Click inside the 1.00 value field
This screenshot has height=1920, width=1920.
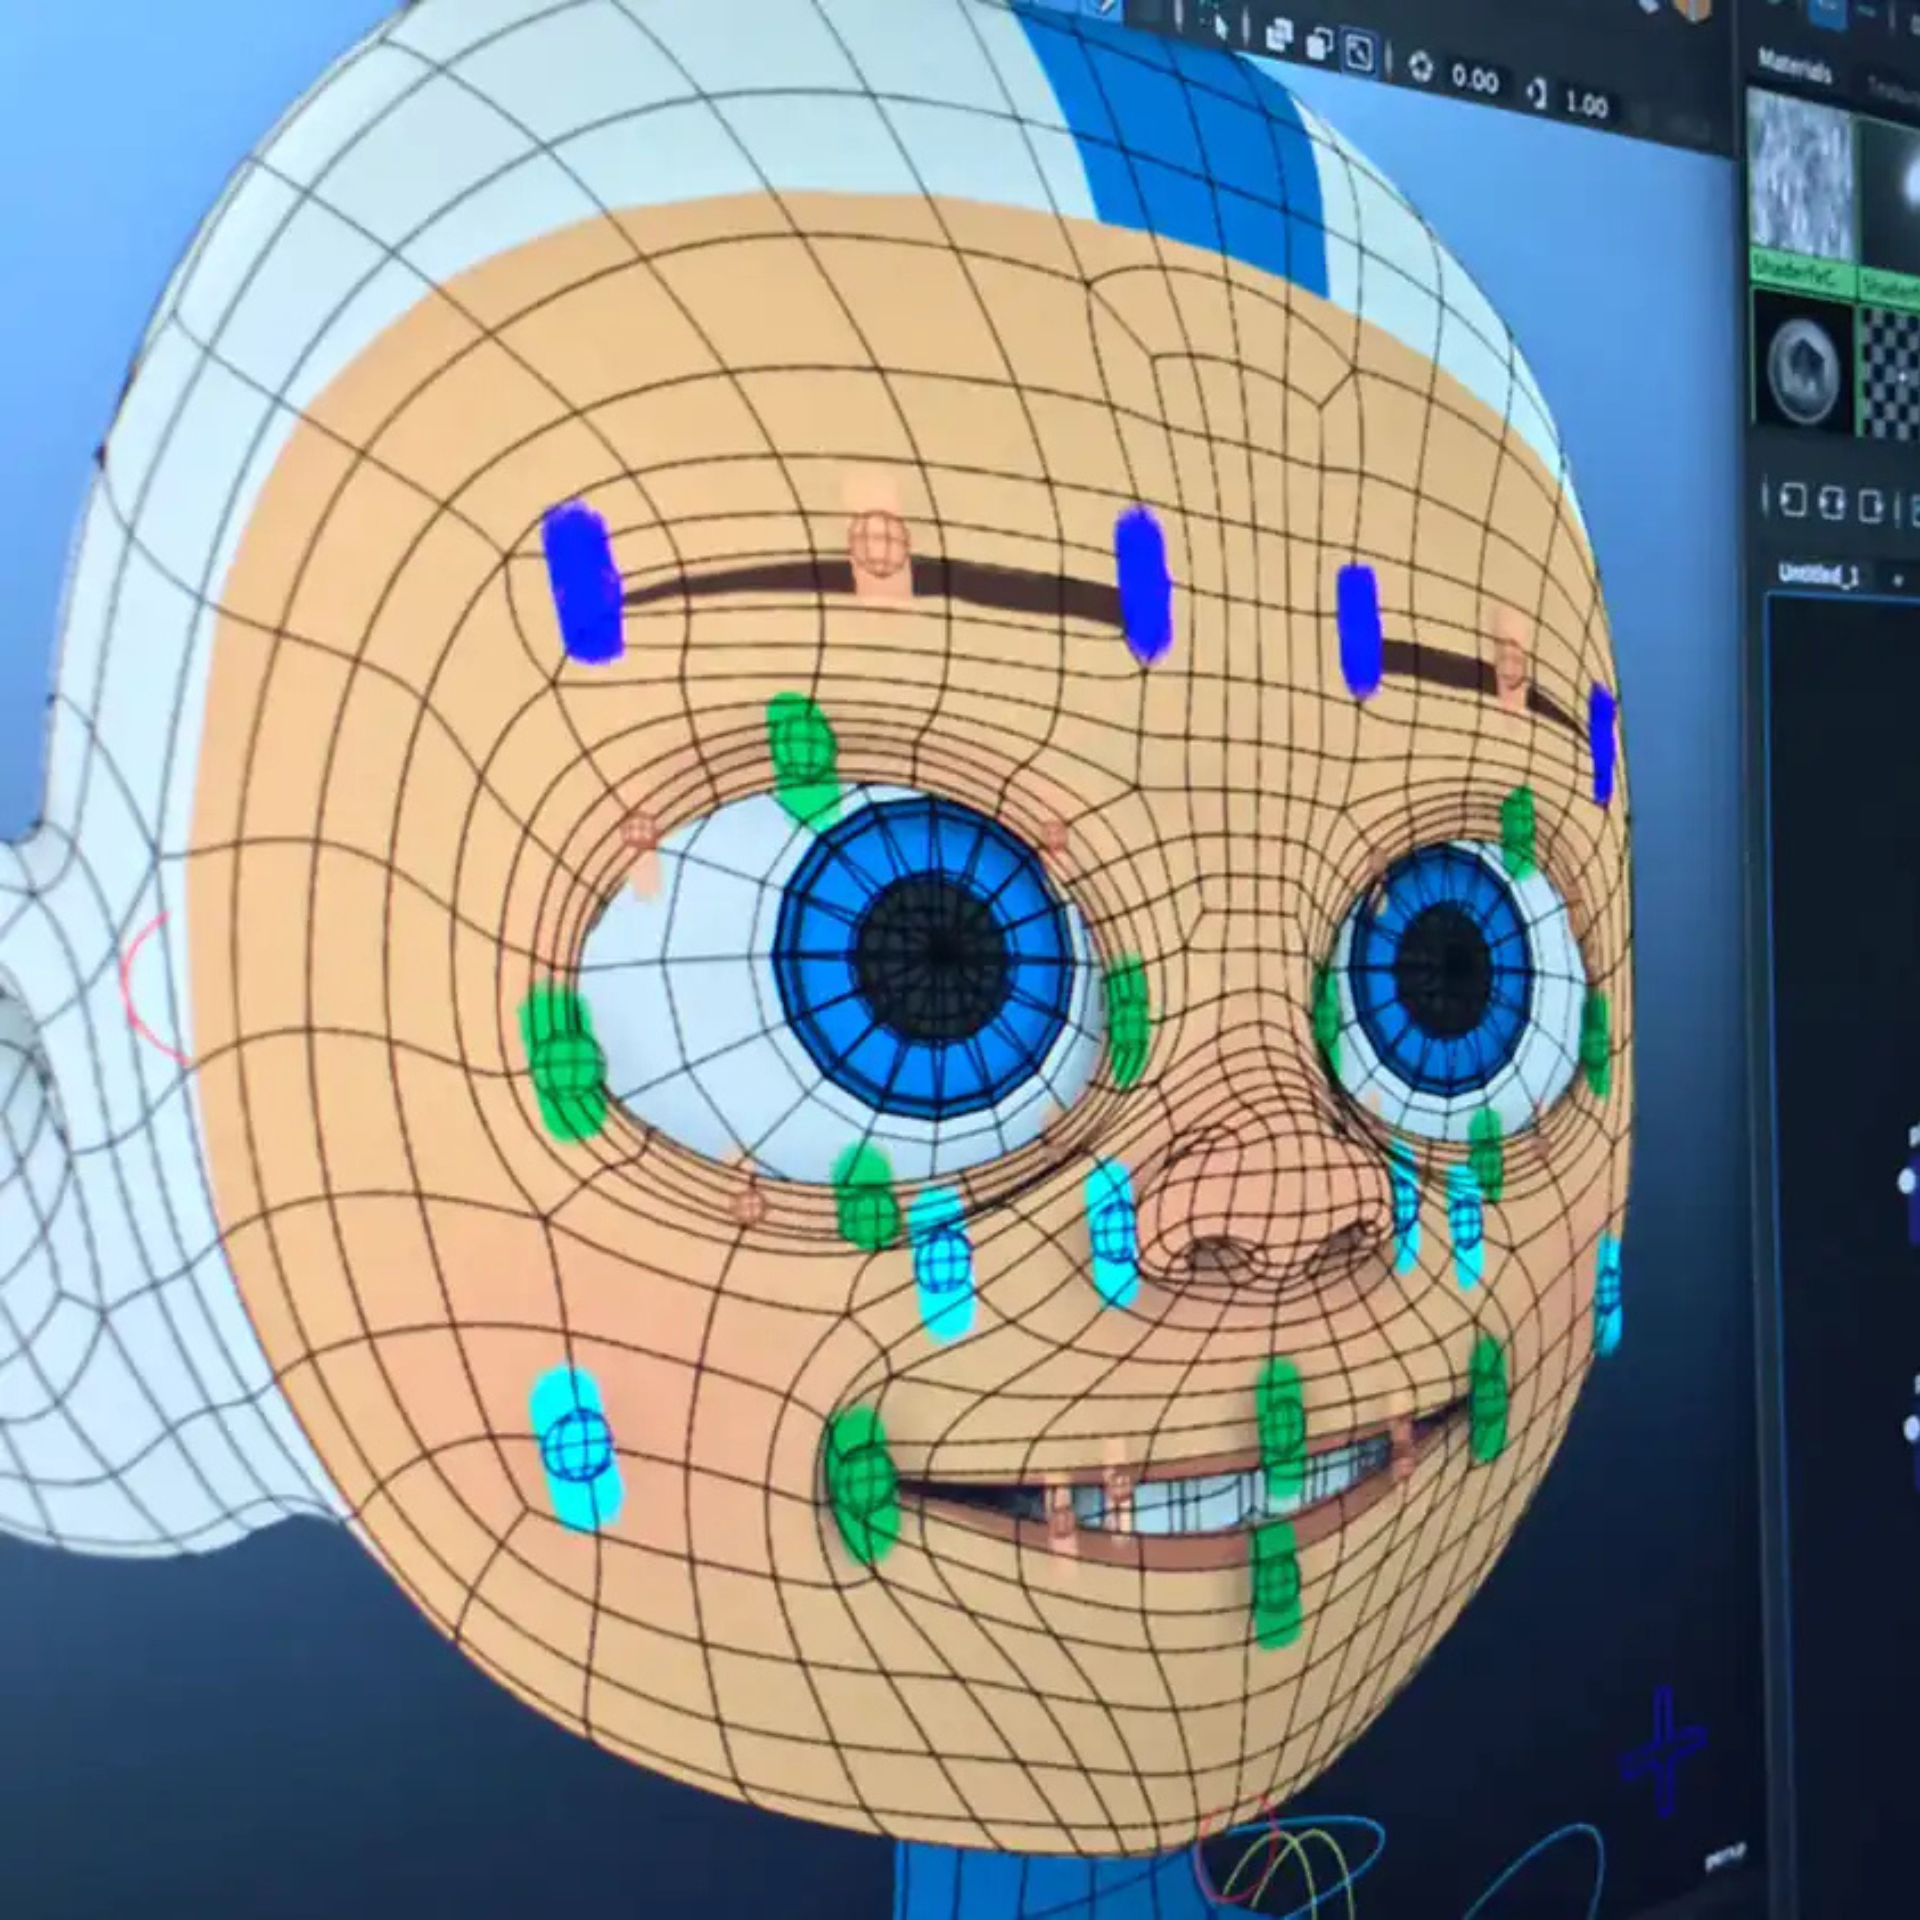click(x=1587, y=104)
